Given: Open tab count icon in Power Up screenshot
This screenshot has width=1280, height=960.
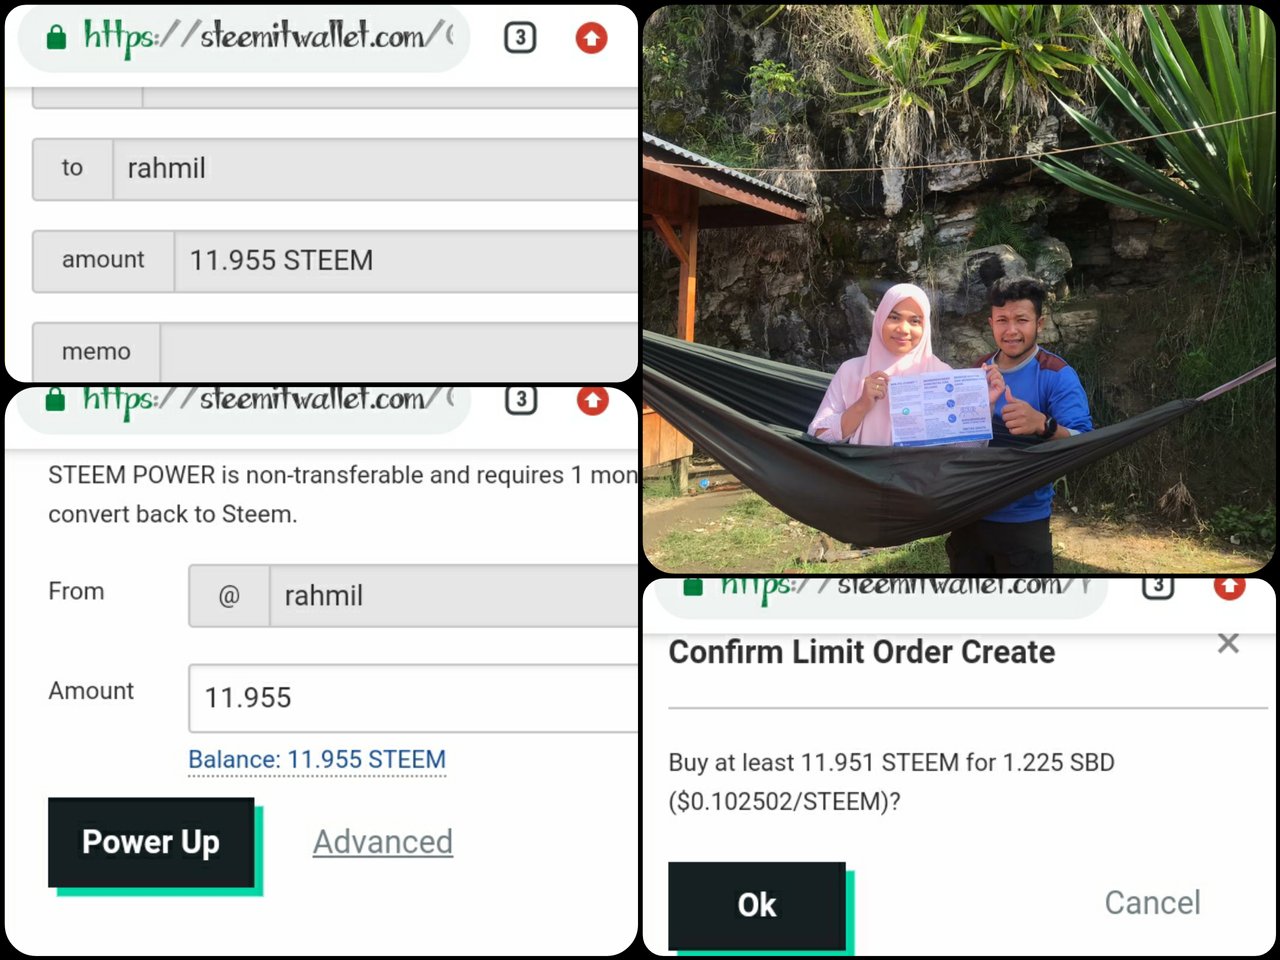Looking at the screenshot, I should 521,400.
